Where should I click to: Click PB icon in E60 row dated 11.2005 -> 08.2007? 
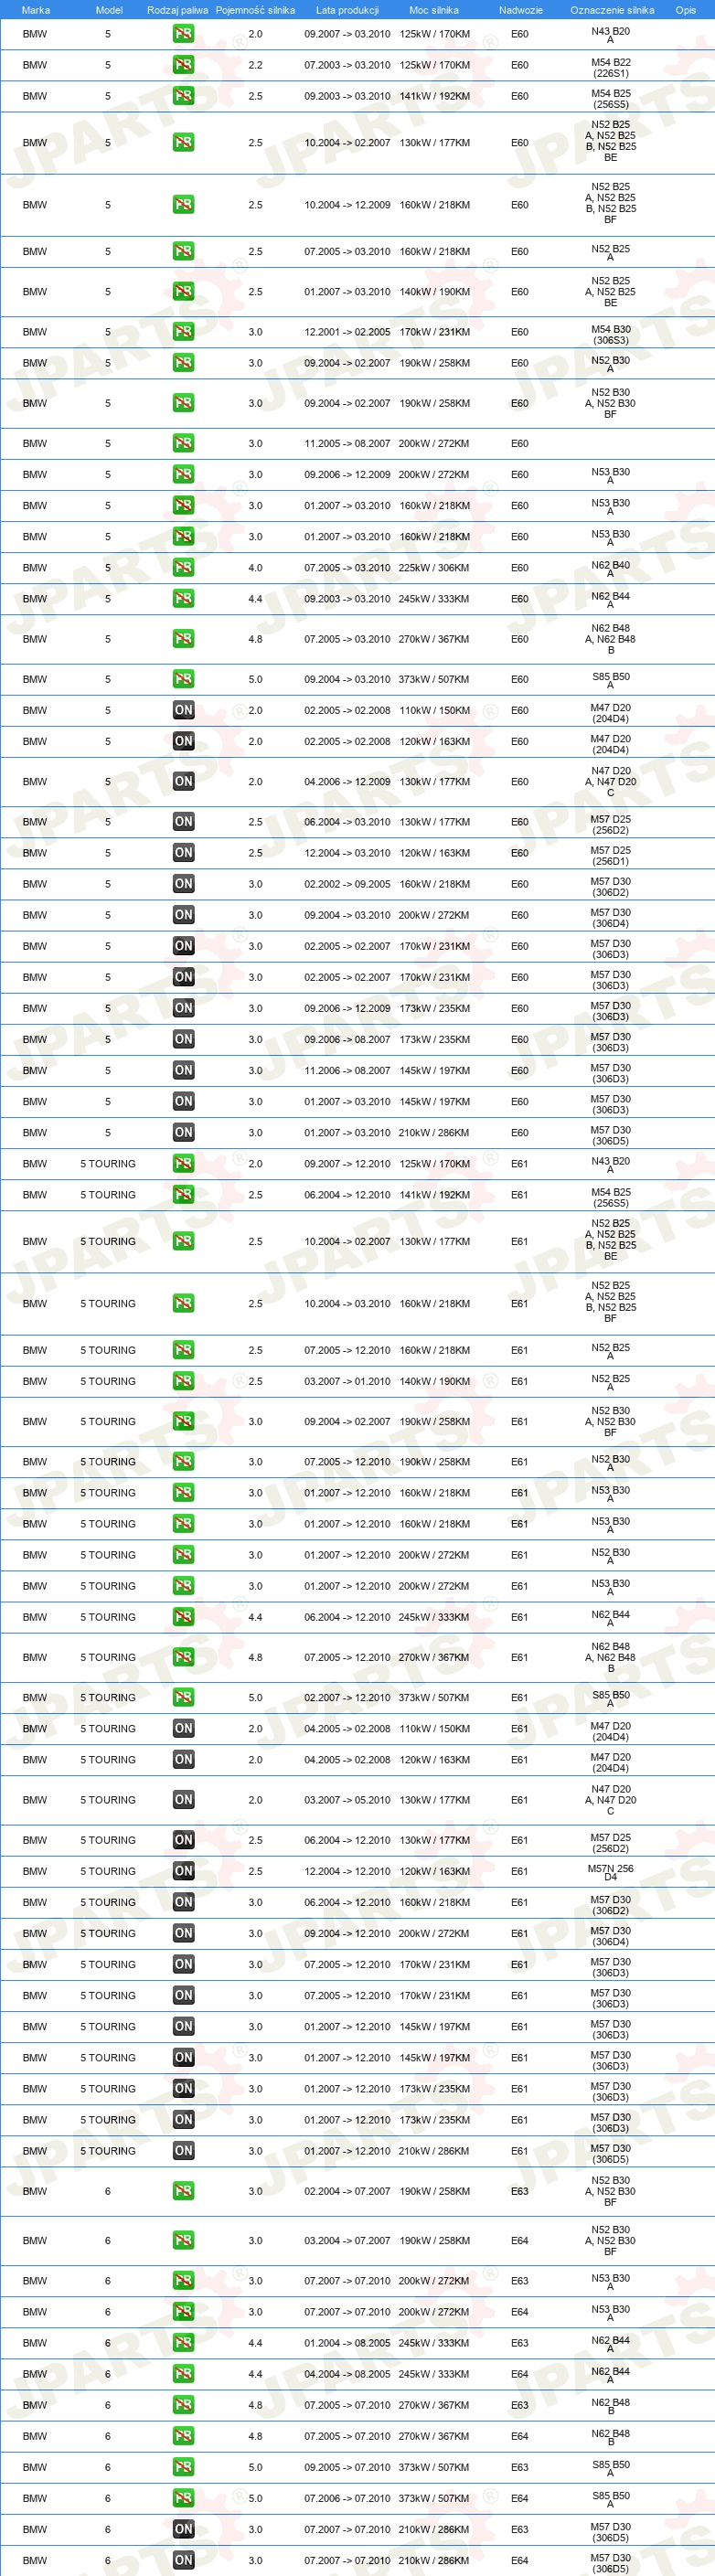tap(183, 443)
